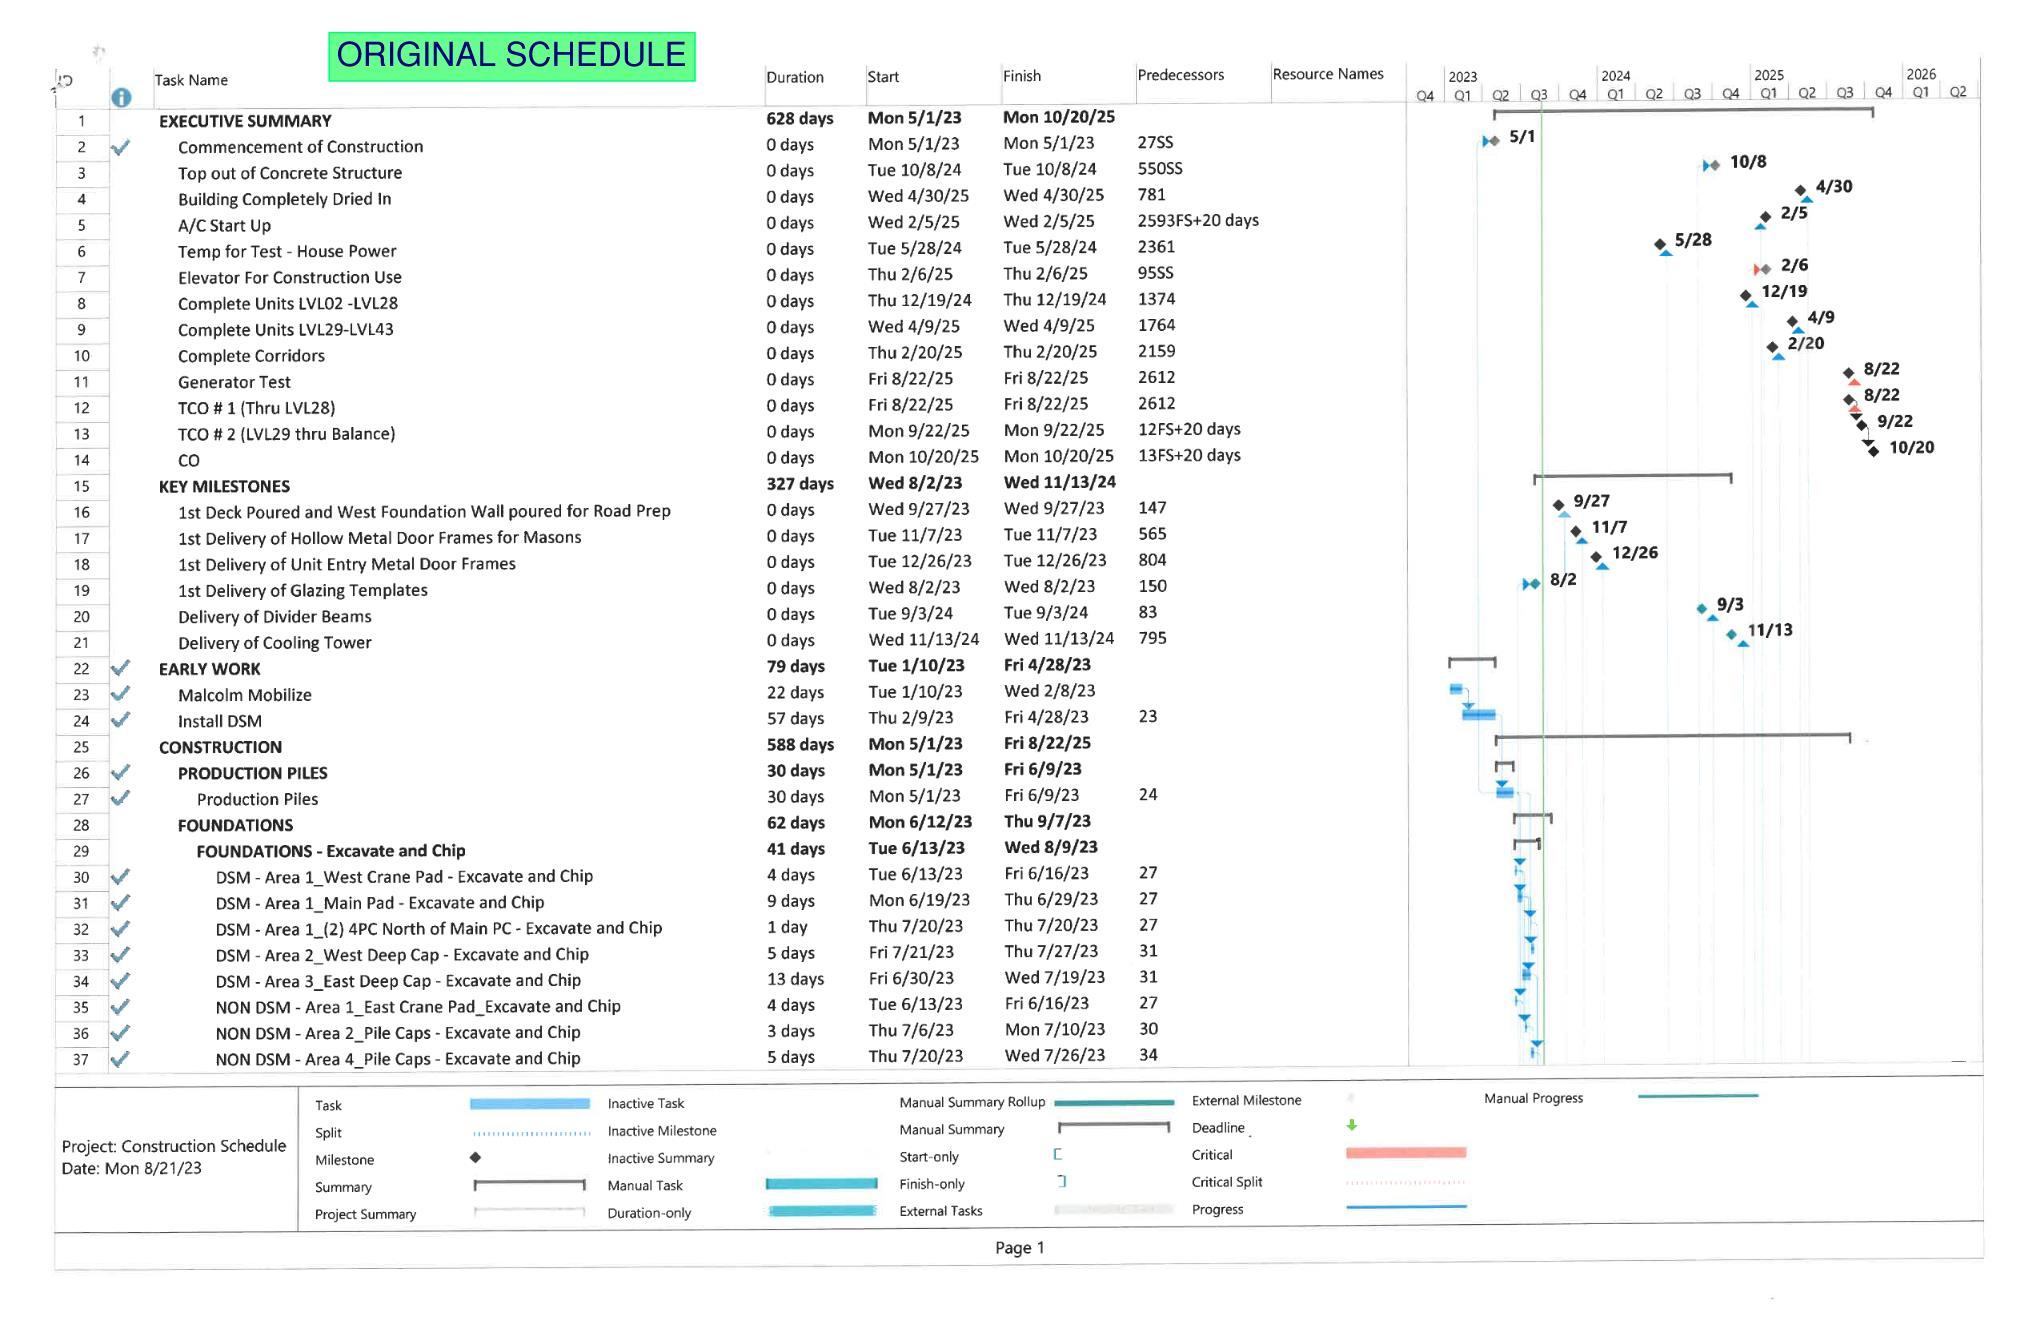
Task: Click the Milestone diamond symbol in legend
Action: [476, 1158]
